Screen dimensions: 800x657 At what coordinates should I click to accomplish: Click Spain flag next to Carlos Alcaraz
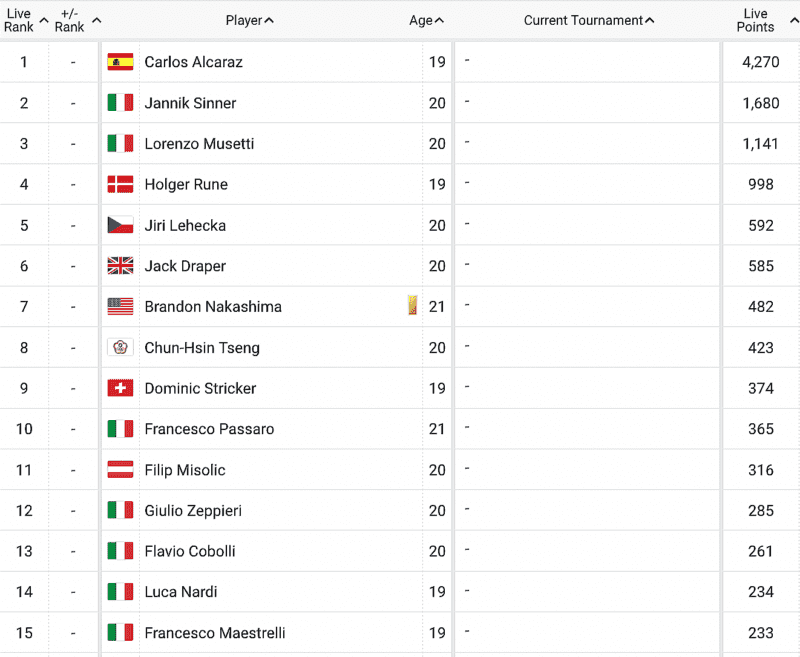pyautogui.click(x=120, y=62)
